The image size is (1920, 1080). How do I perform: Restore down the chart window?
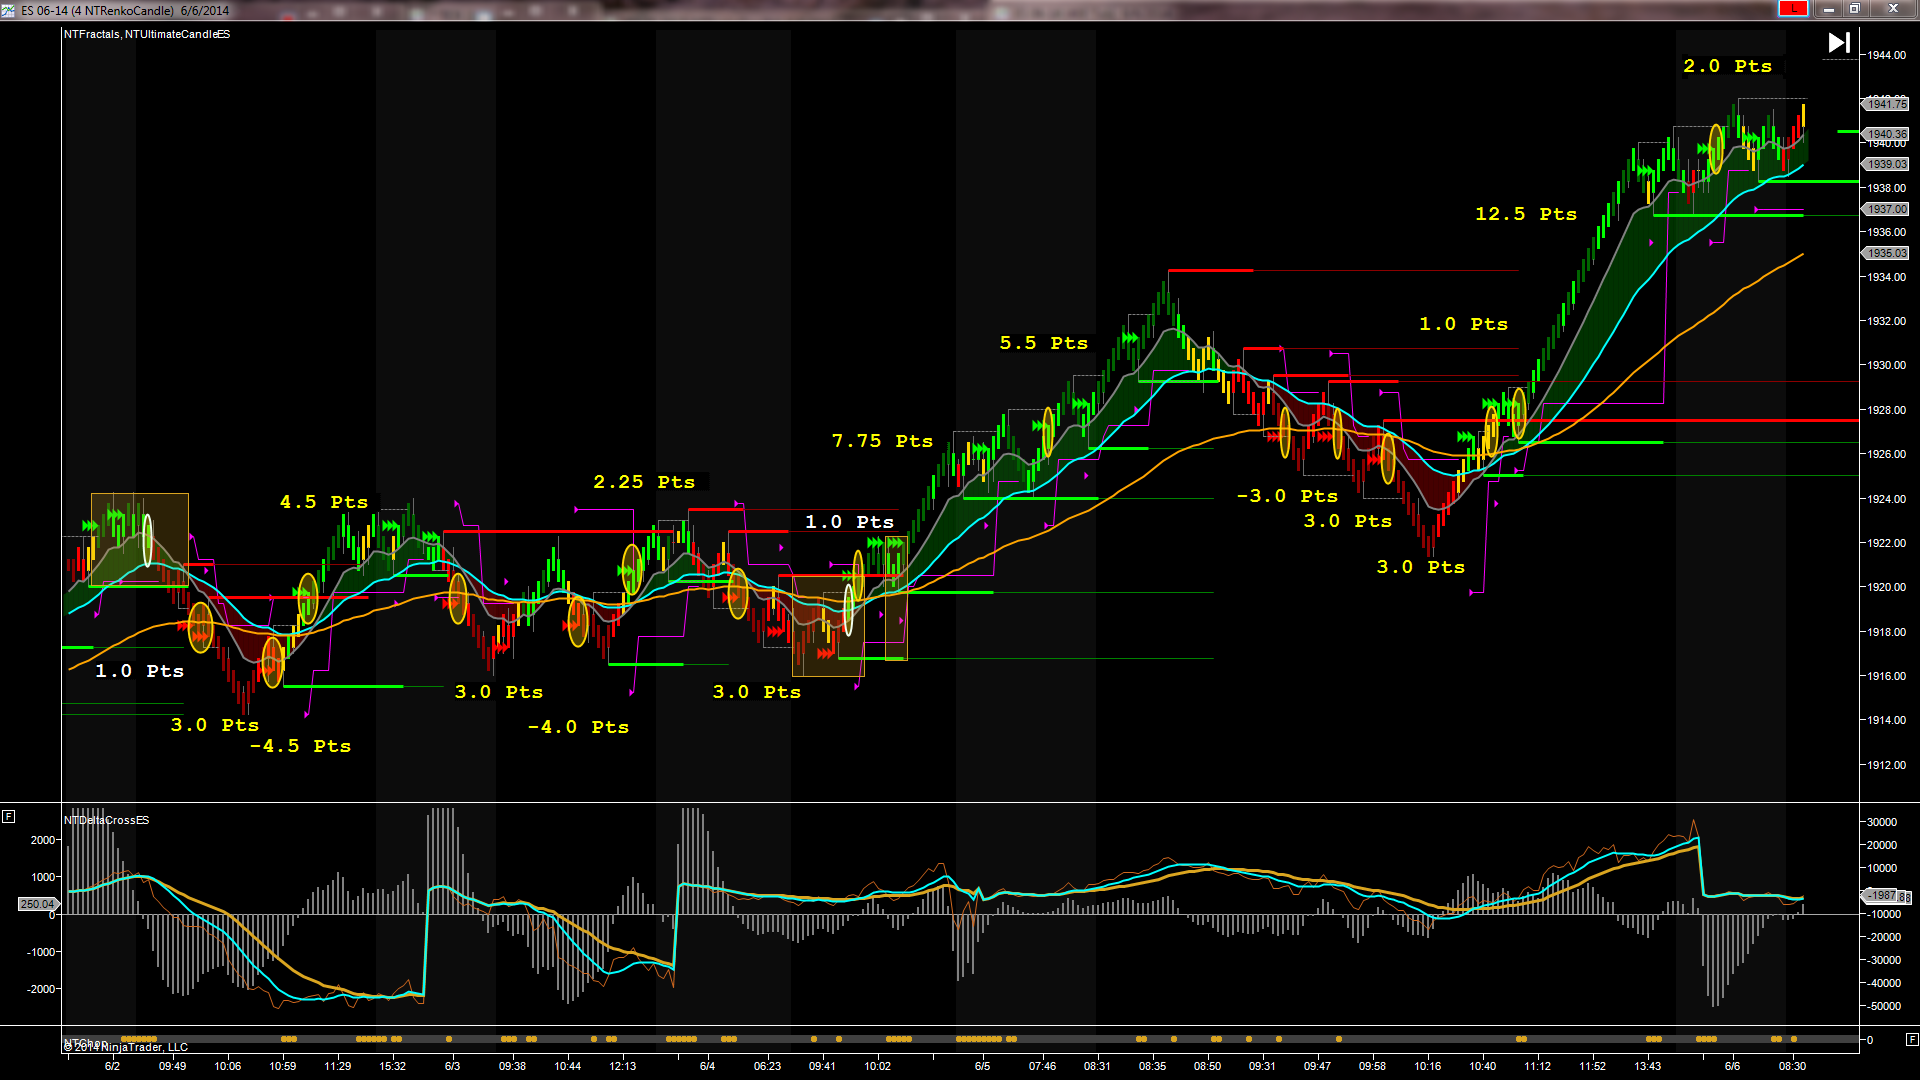coord(1854,9)
